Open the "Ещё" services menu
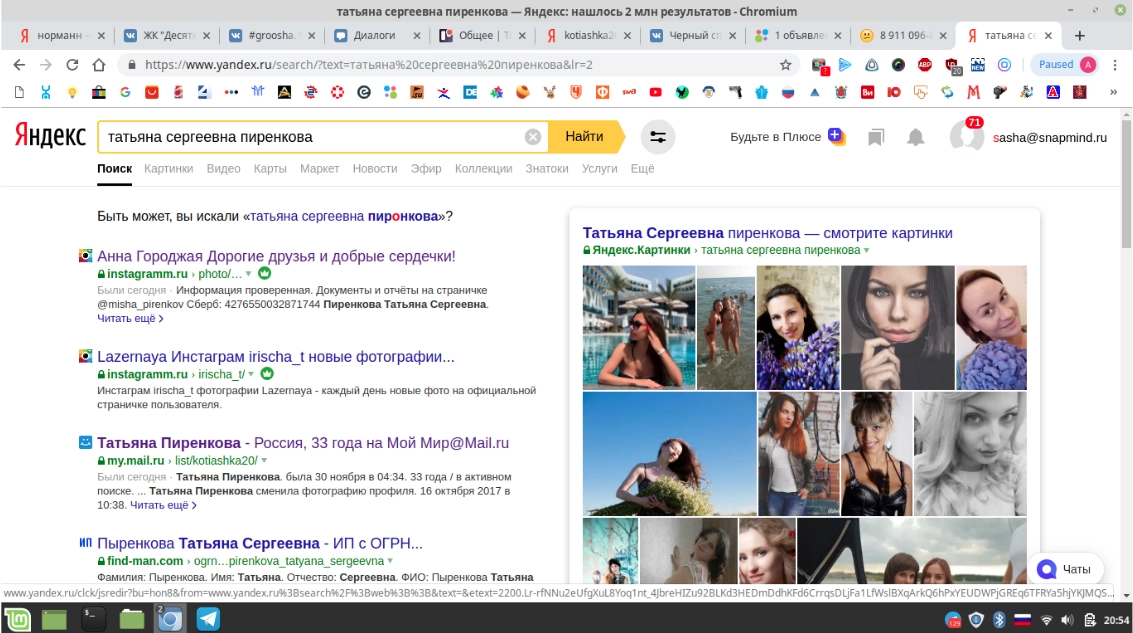Screen dimensions: 1133x633 [642, 169]
